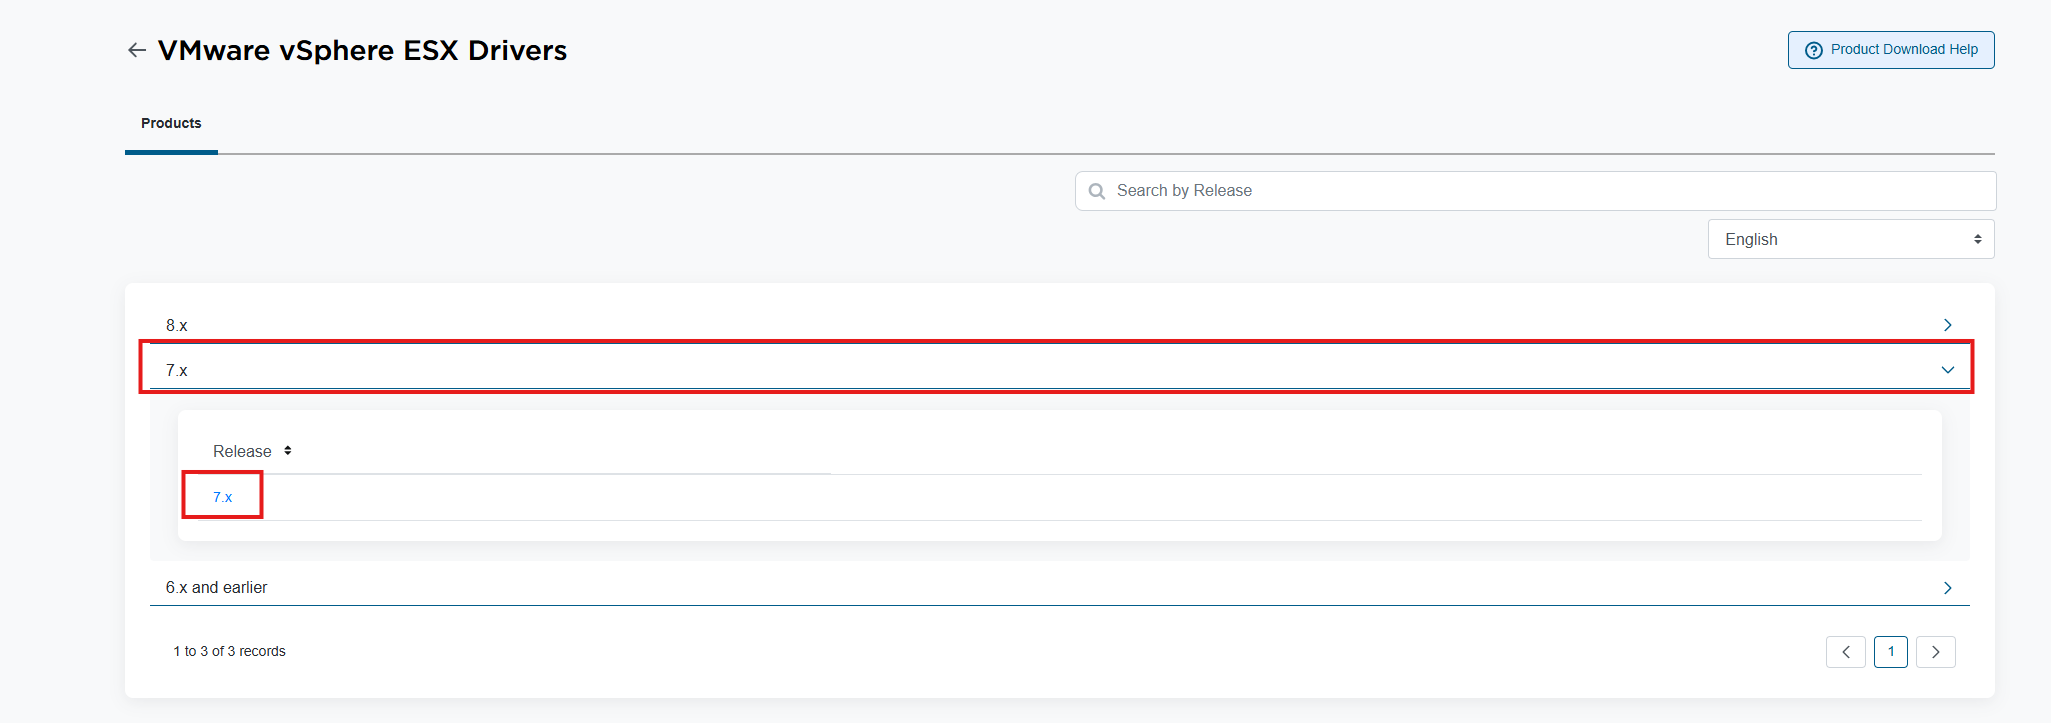This screenshot has width=2051, height=723.
Task: Click the sort arrows next to Release
Action: 288,451
